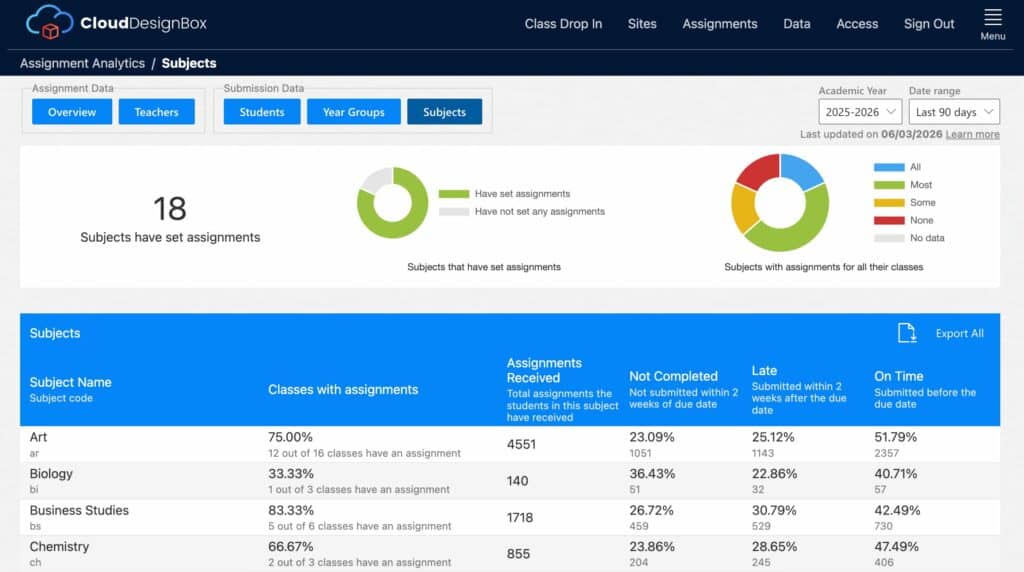Image resolution: width=1024 pixels, height=572 pixels.
Task: Open the Date range Last 90 days dropdown
Action: (954, 112)
